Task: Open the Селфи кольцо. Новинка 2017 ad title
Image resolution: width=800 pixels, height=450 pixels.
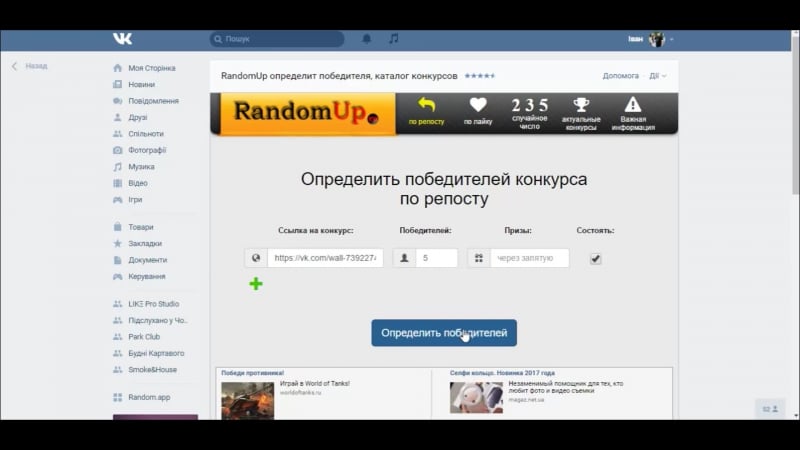Action: 502,373
